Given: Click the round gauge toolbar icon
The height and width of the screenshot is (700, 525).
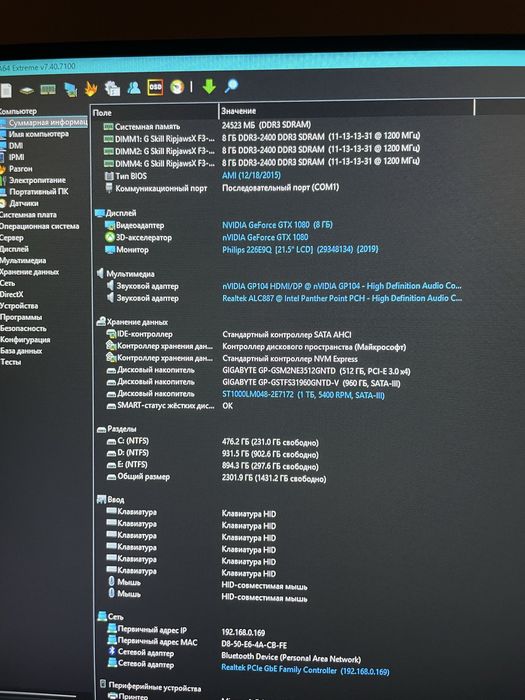Looking at the screenshot, I should coord(177,87).
